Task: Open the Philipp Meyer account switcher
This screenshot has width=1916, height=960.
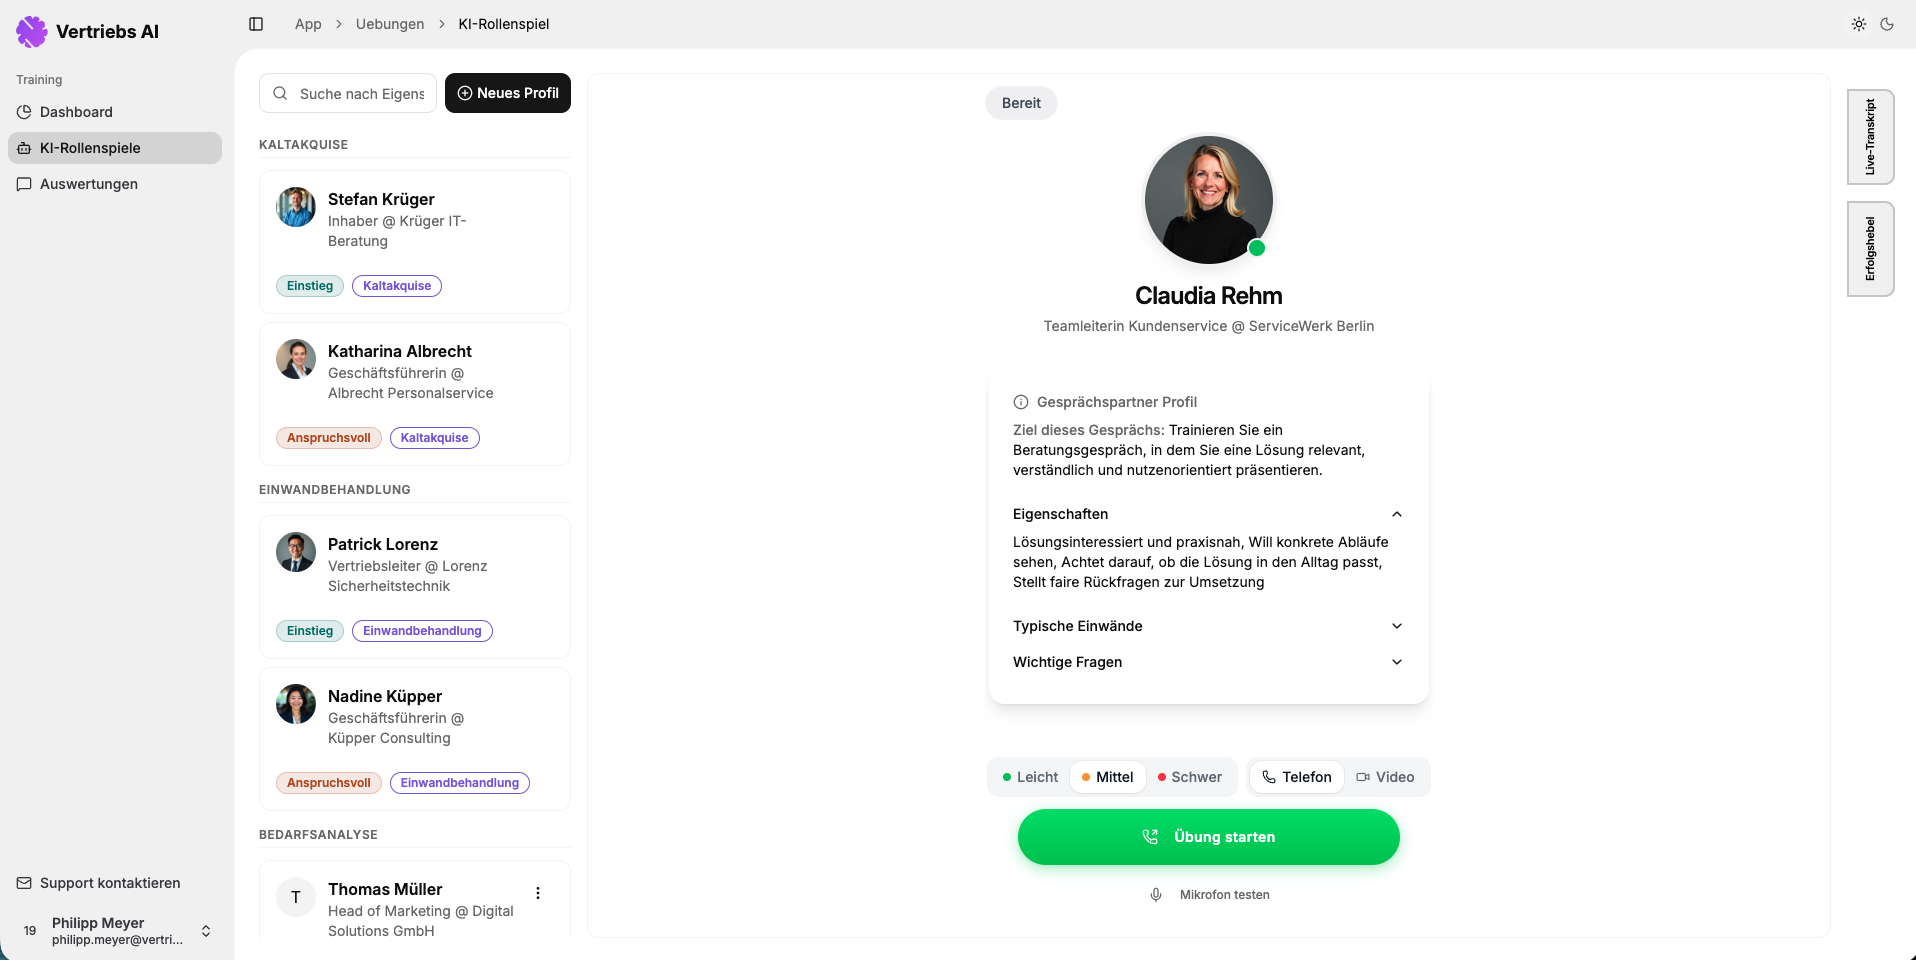Action: click(206, 931)
